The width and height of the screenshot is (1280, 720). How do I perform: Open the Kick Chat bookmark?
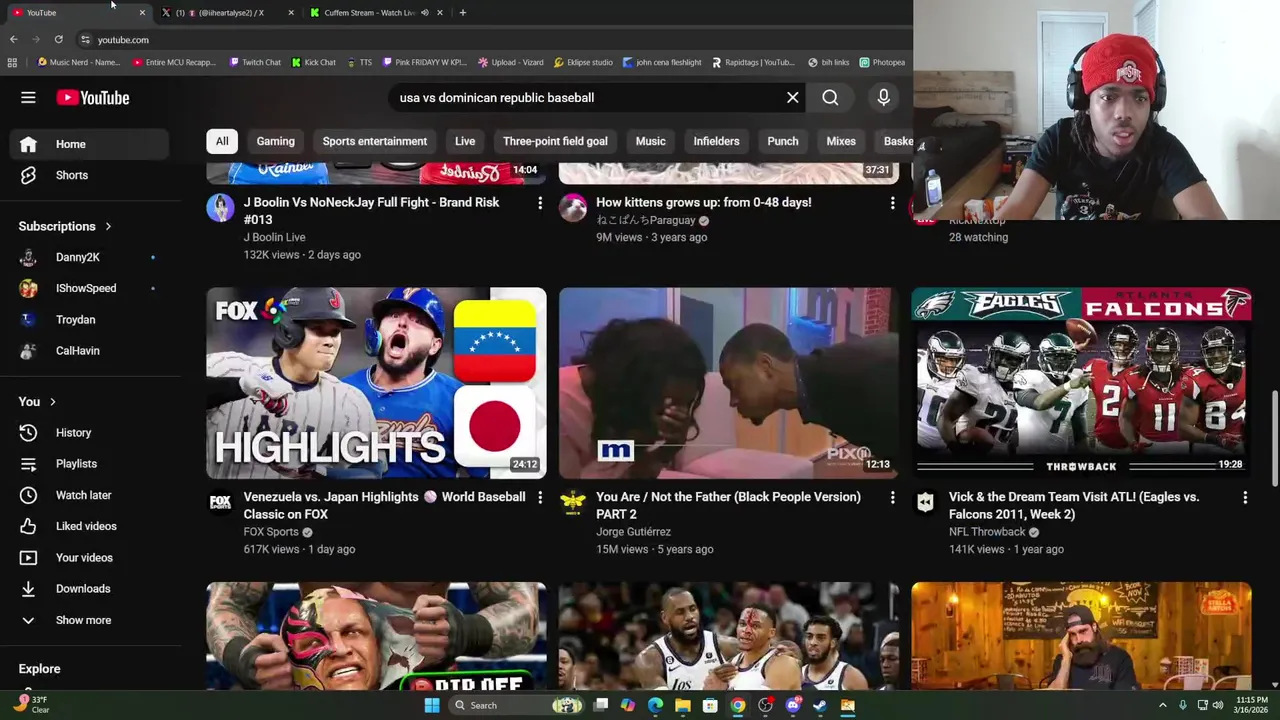(314, 62)
